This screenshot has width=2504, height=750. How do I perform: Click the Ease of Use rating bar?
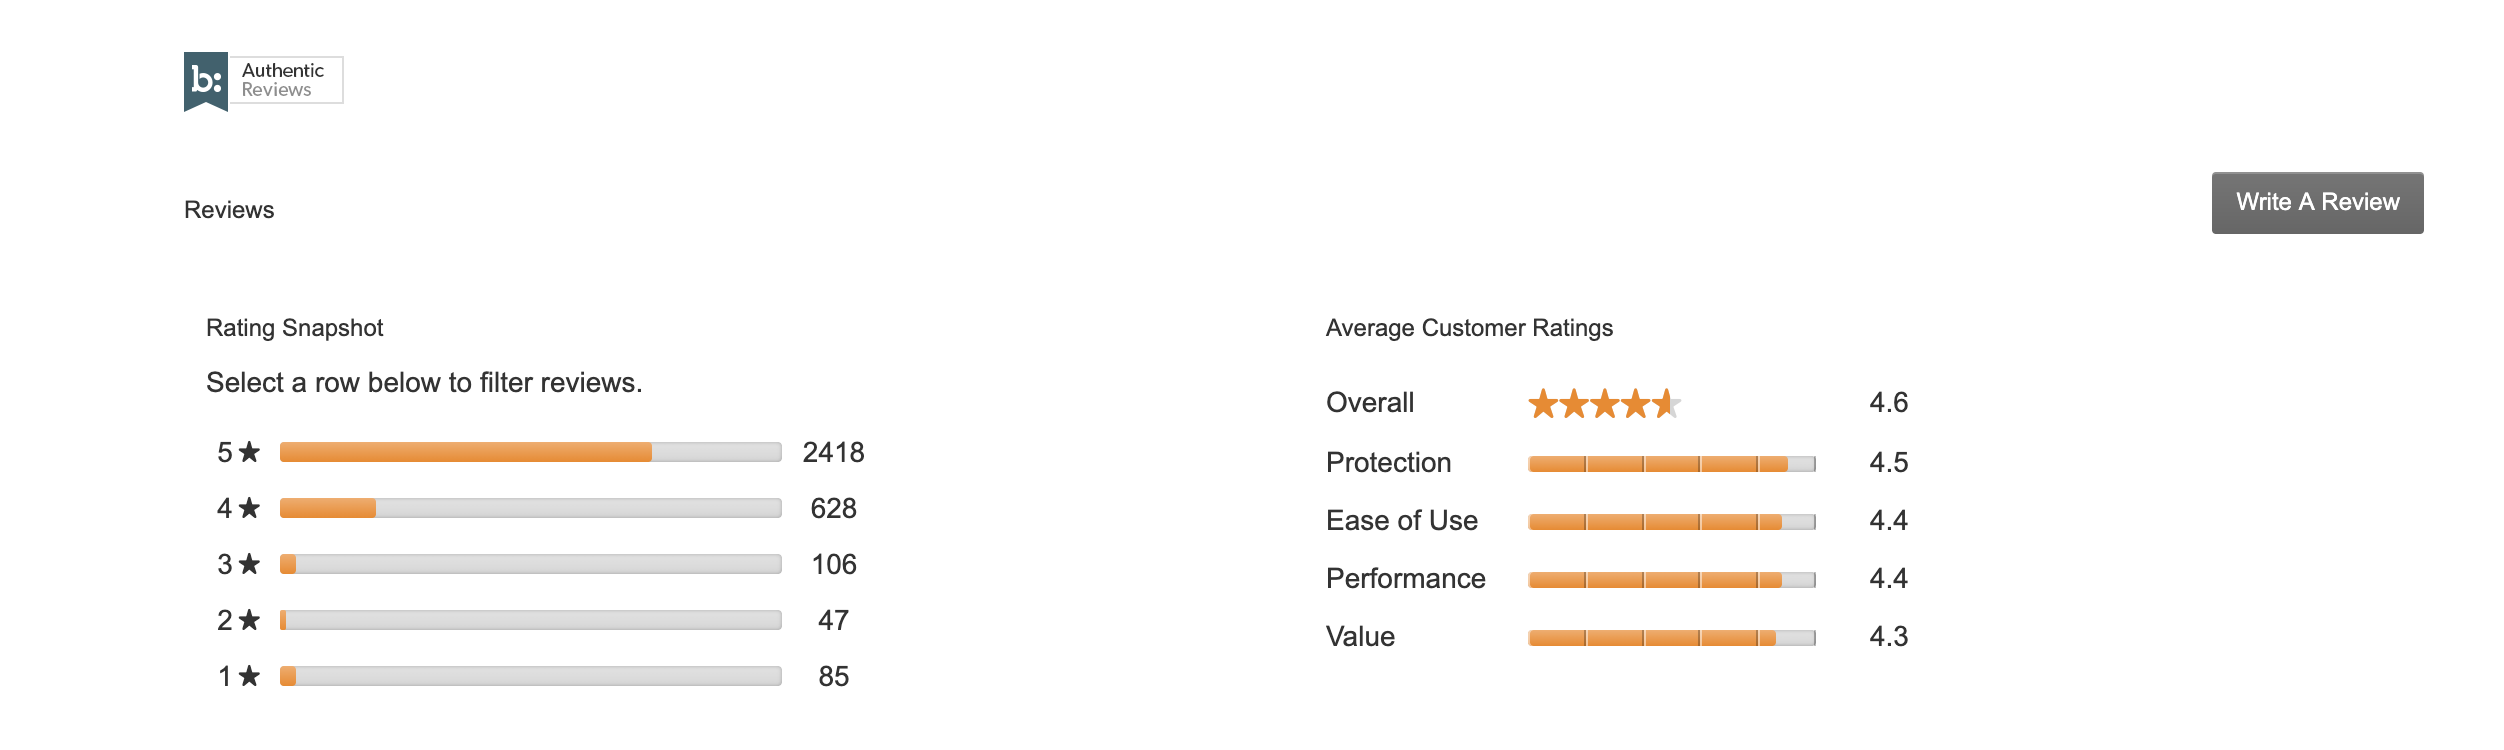(x=1671, y=522)
